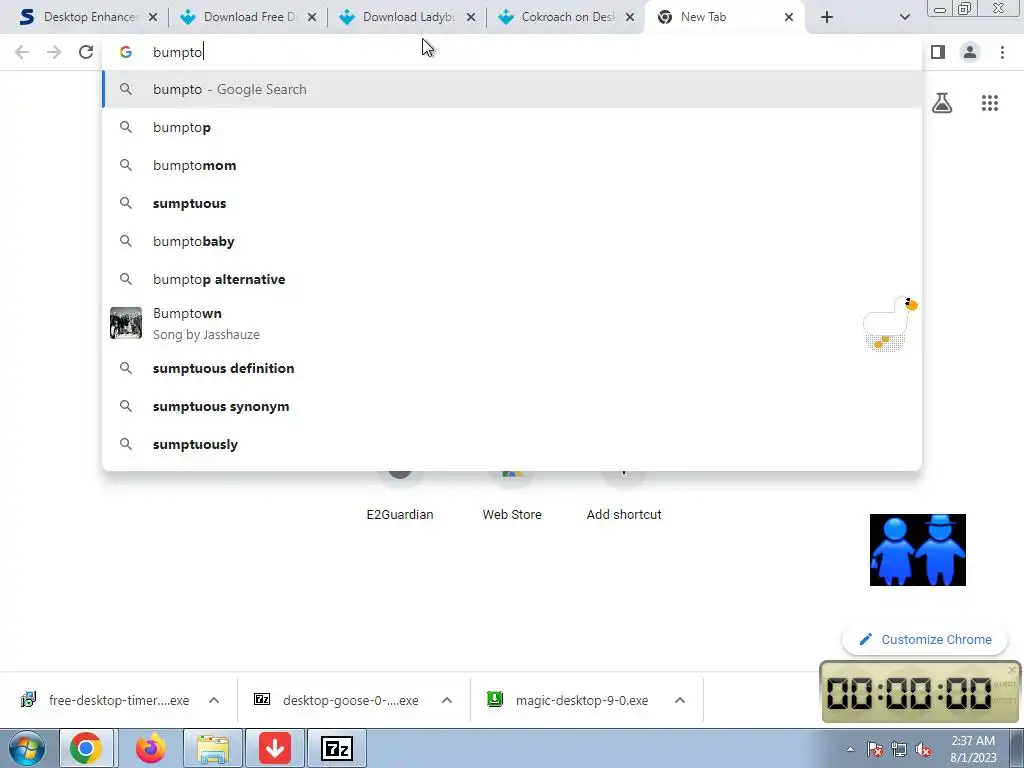Select the 'sumptuous synonym' suggestion
This screenshot has width=1024, height=768.
(x=512, y=406)
